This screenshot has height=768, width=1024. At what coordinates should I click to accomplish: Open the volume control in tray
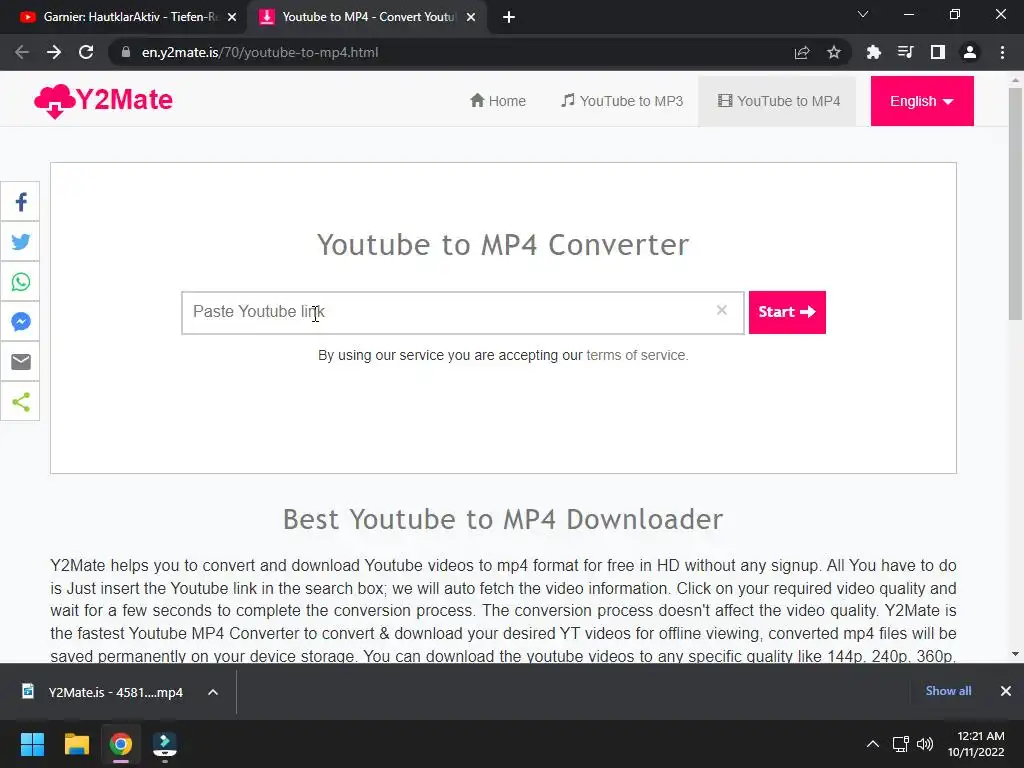tap(925, 744)
